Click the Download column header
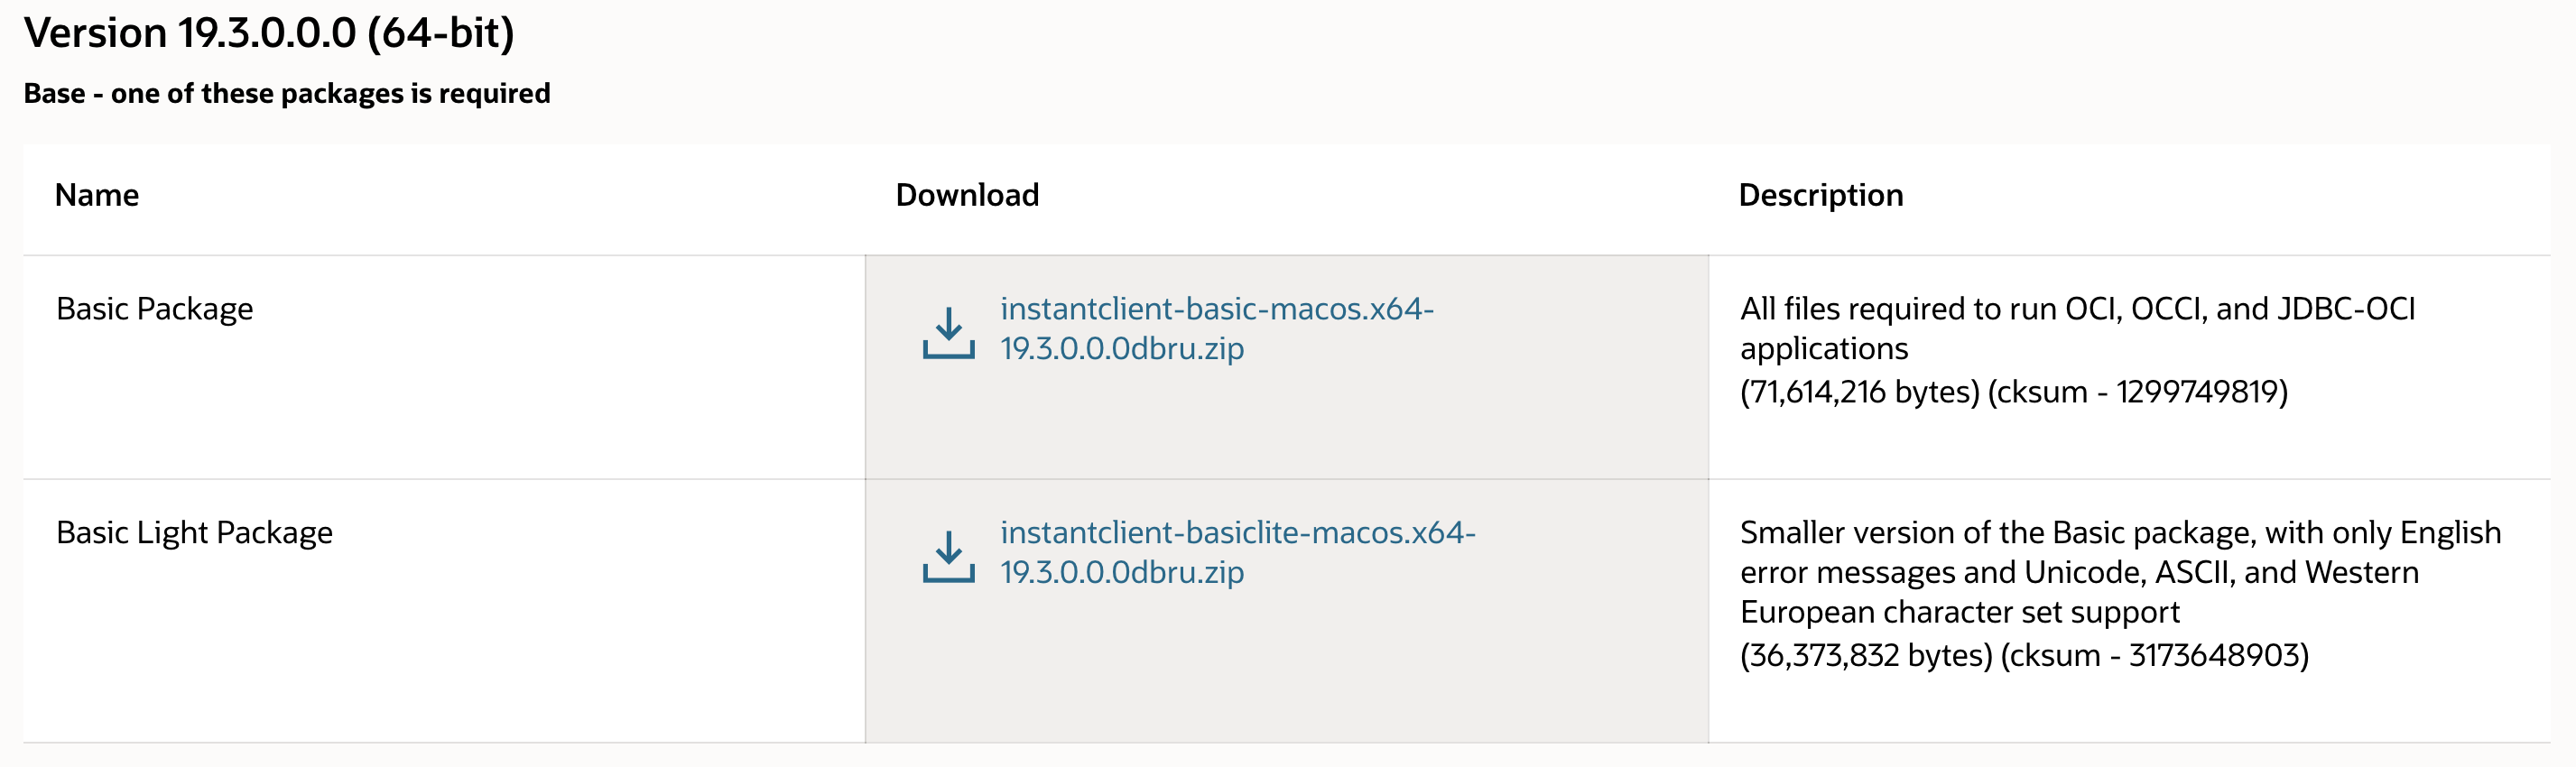2576x767 pixels. point(967,195)
